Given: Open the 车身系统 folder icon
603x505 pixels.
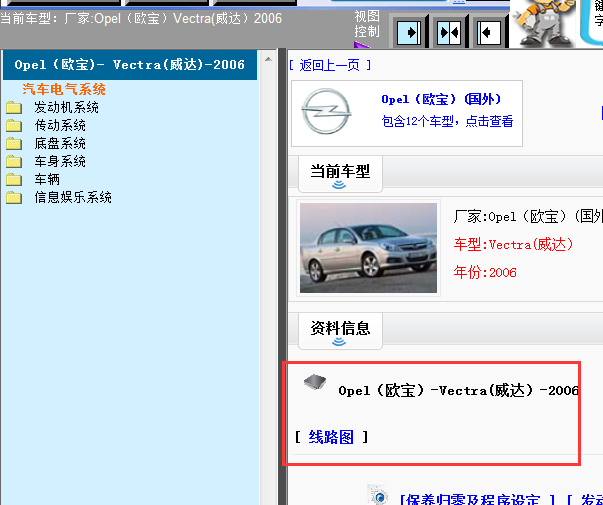Looking at the screenshot, I should [x=14, y=162].
